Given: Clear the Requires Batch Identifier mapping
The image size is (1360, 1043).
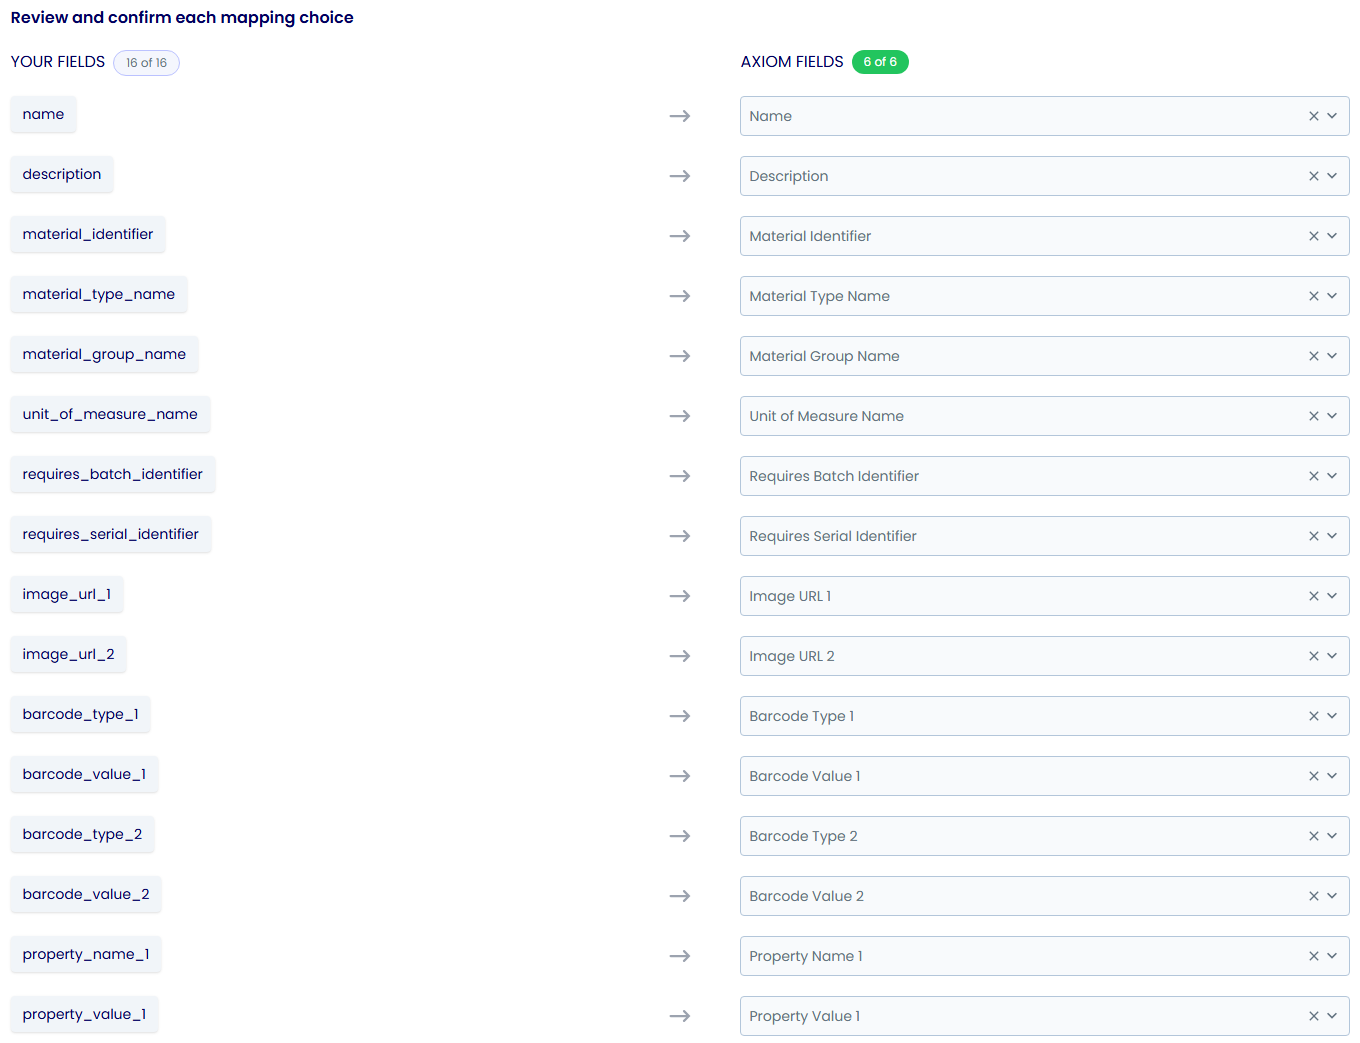Looking at the screenshot, I should (1314, 476).
